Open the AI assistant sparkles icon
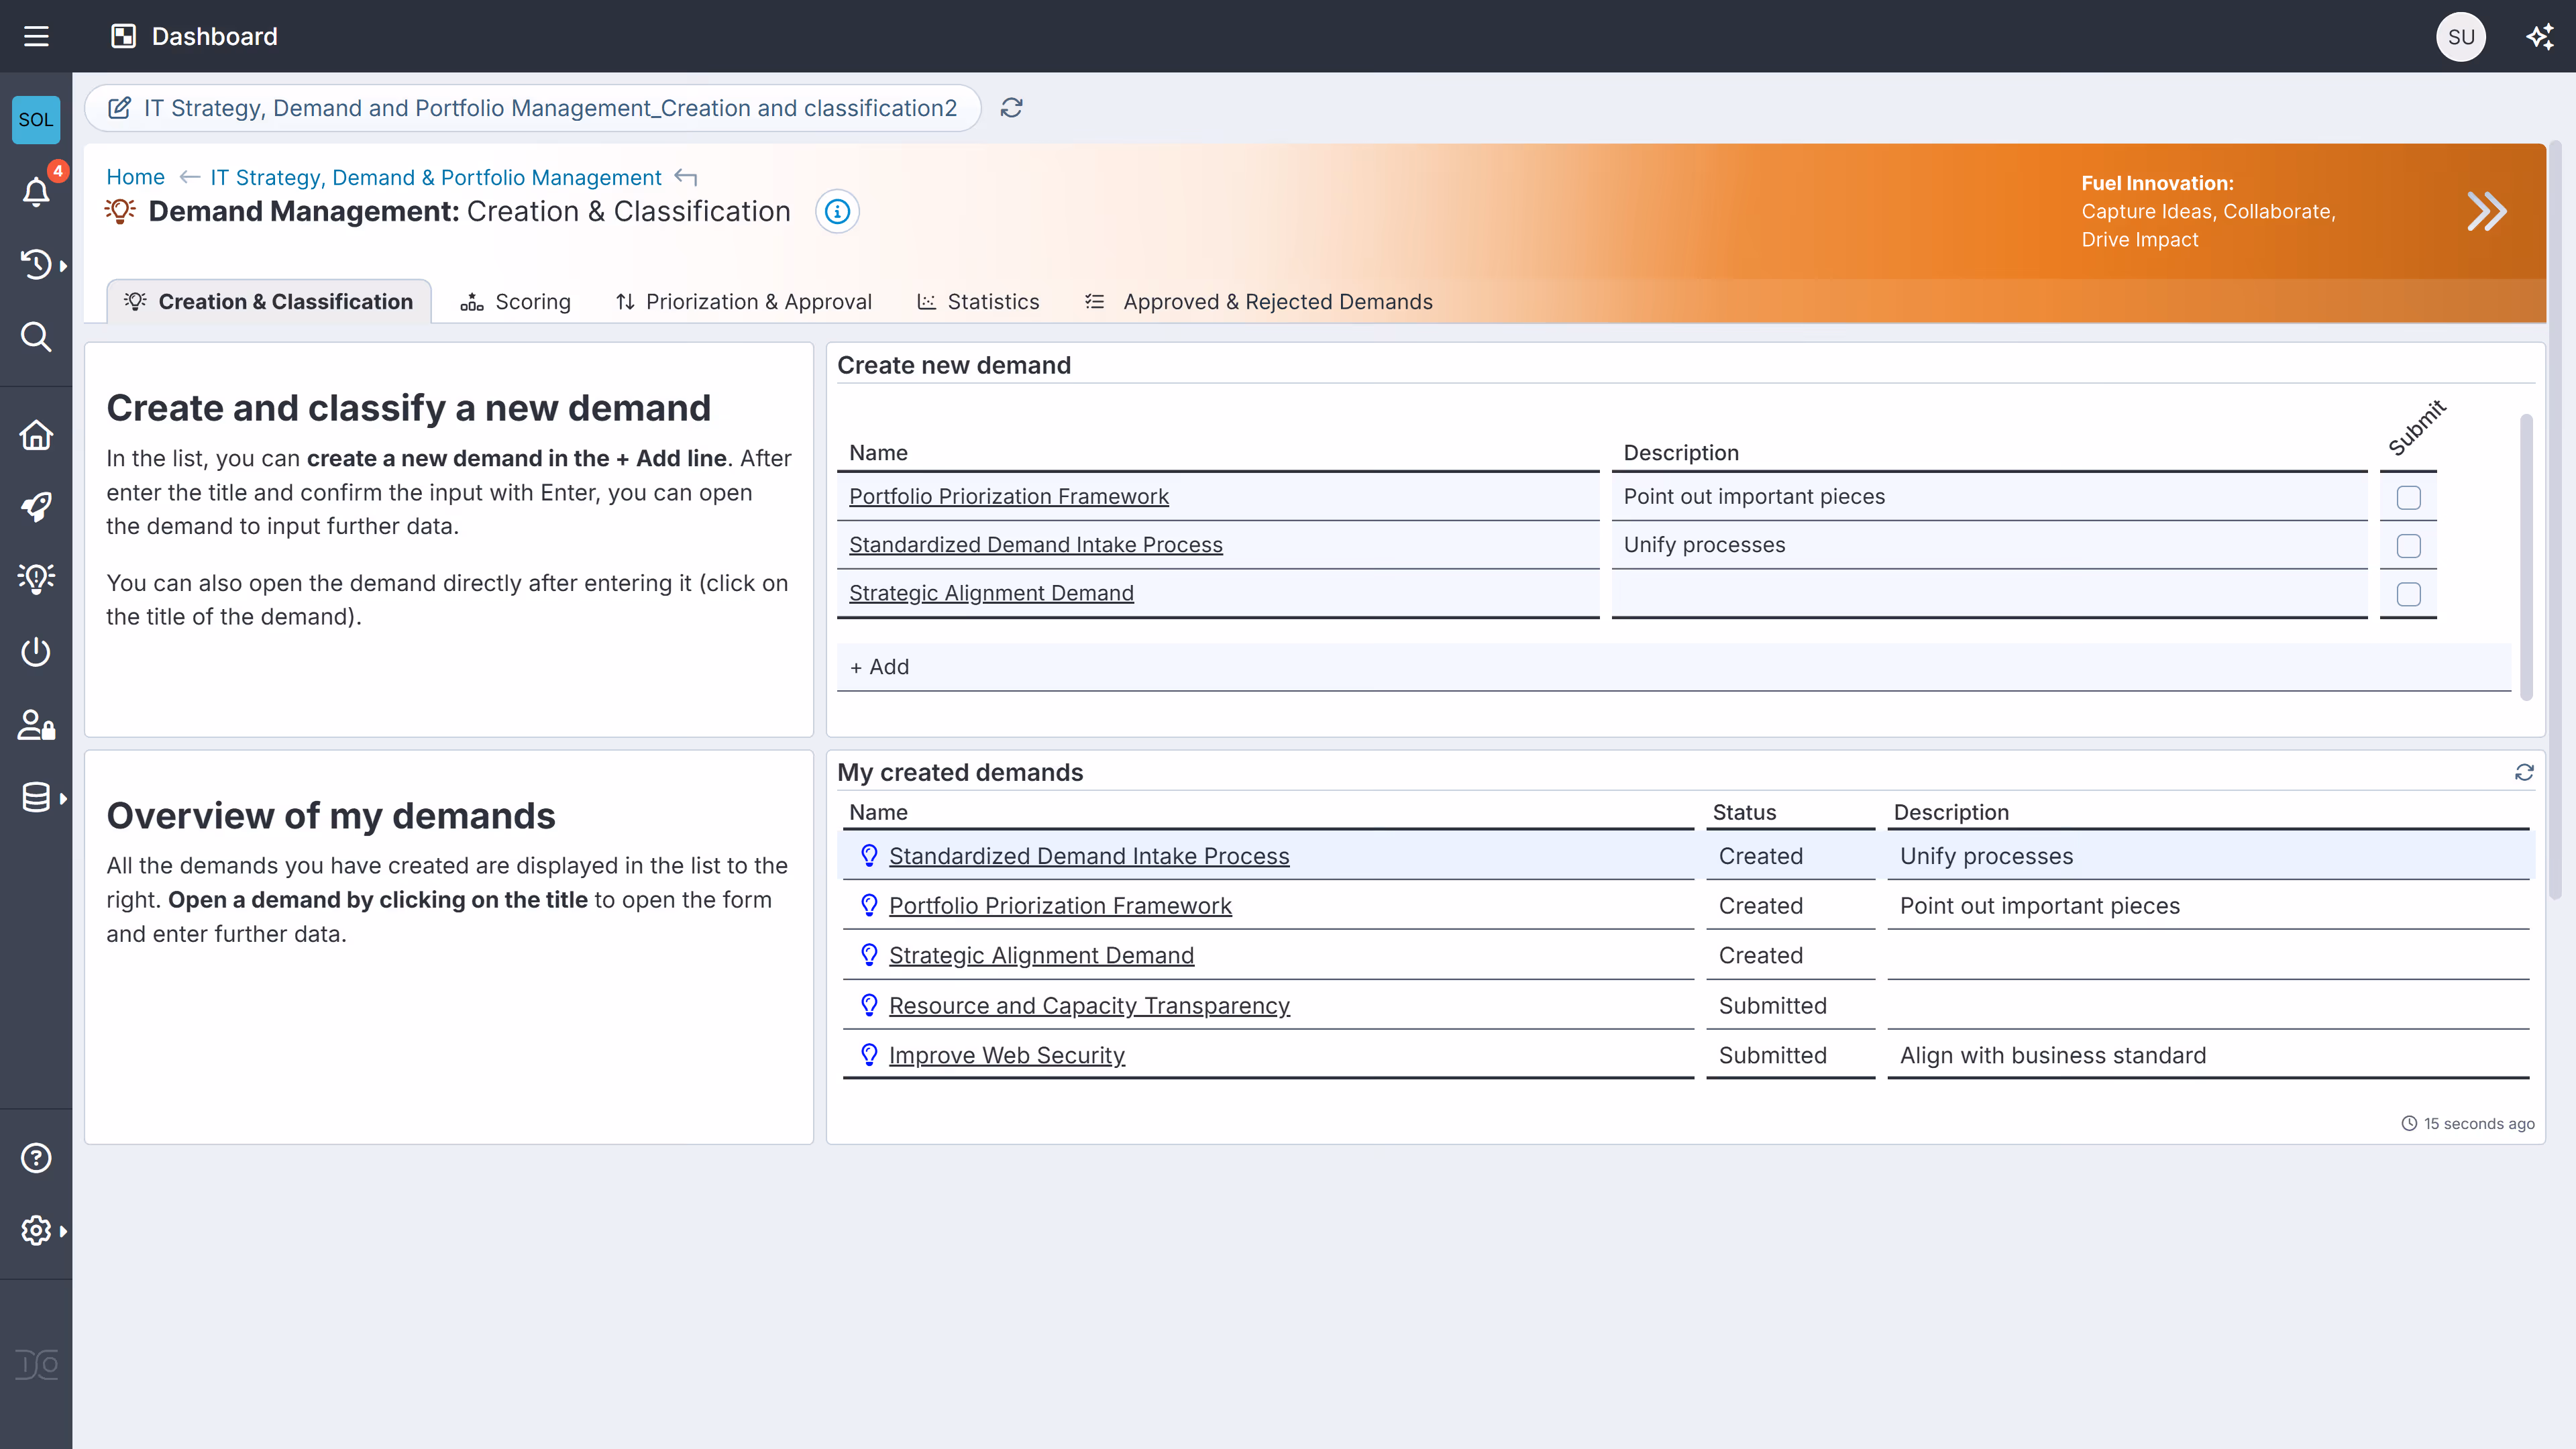The image size is (2576, 1449). point(2540,36)
